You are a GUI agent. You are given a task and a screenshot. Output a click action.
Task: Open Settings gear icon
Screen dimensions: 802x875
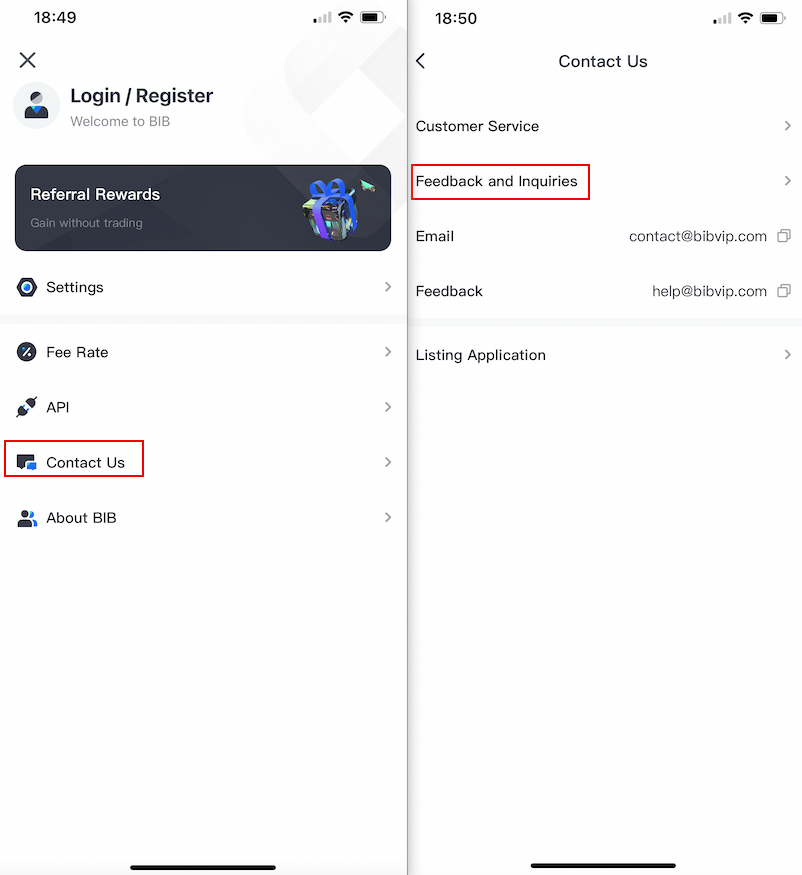(x=26, y=287)
